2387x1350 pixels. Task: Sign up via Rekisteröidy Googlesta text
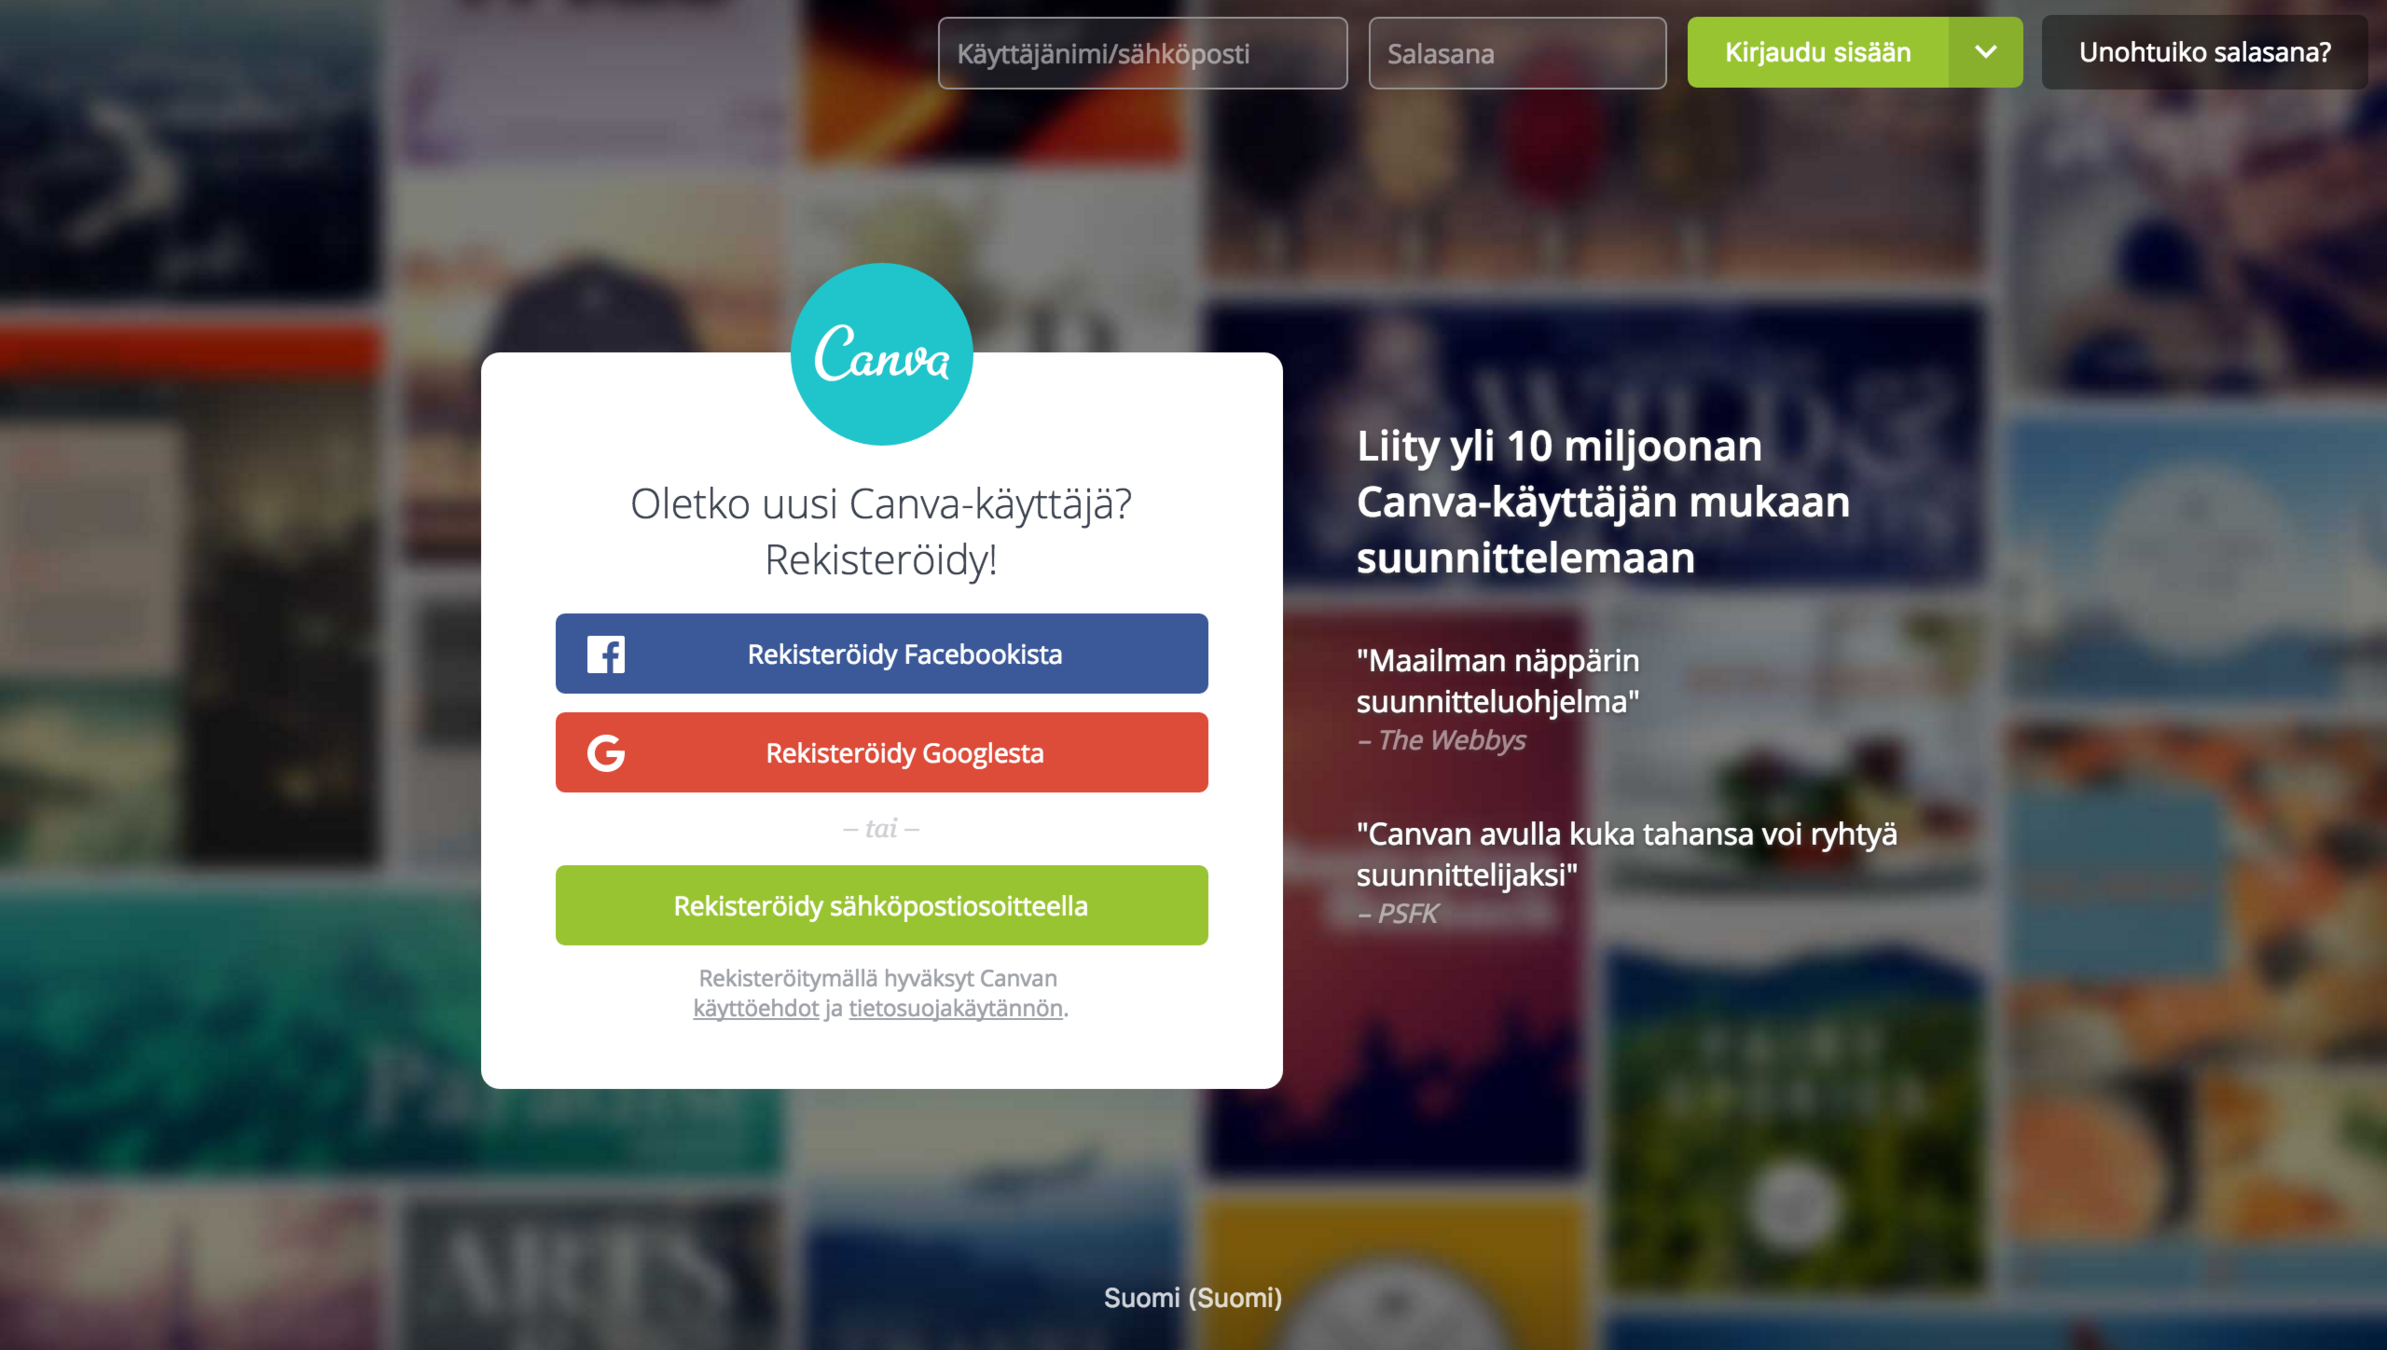click(904, 753)
